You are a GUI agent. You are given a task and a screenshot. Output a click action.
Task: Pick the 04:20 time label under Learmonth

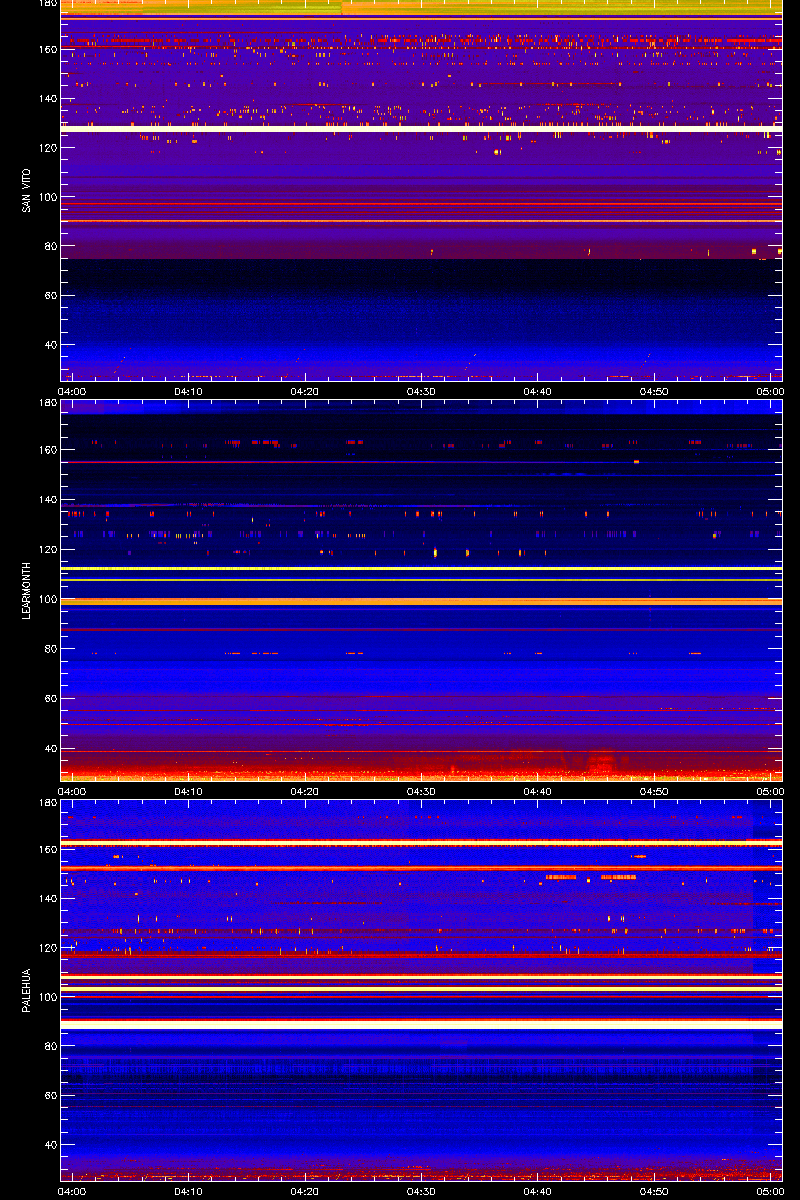(x=306, y=791)
